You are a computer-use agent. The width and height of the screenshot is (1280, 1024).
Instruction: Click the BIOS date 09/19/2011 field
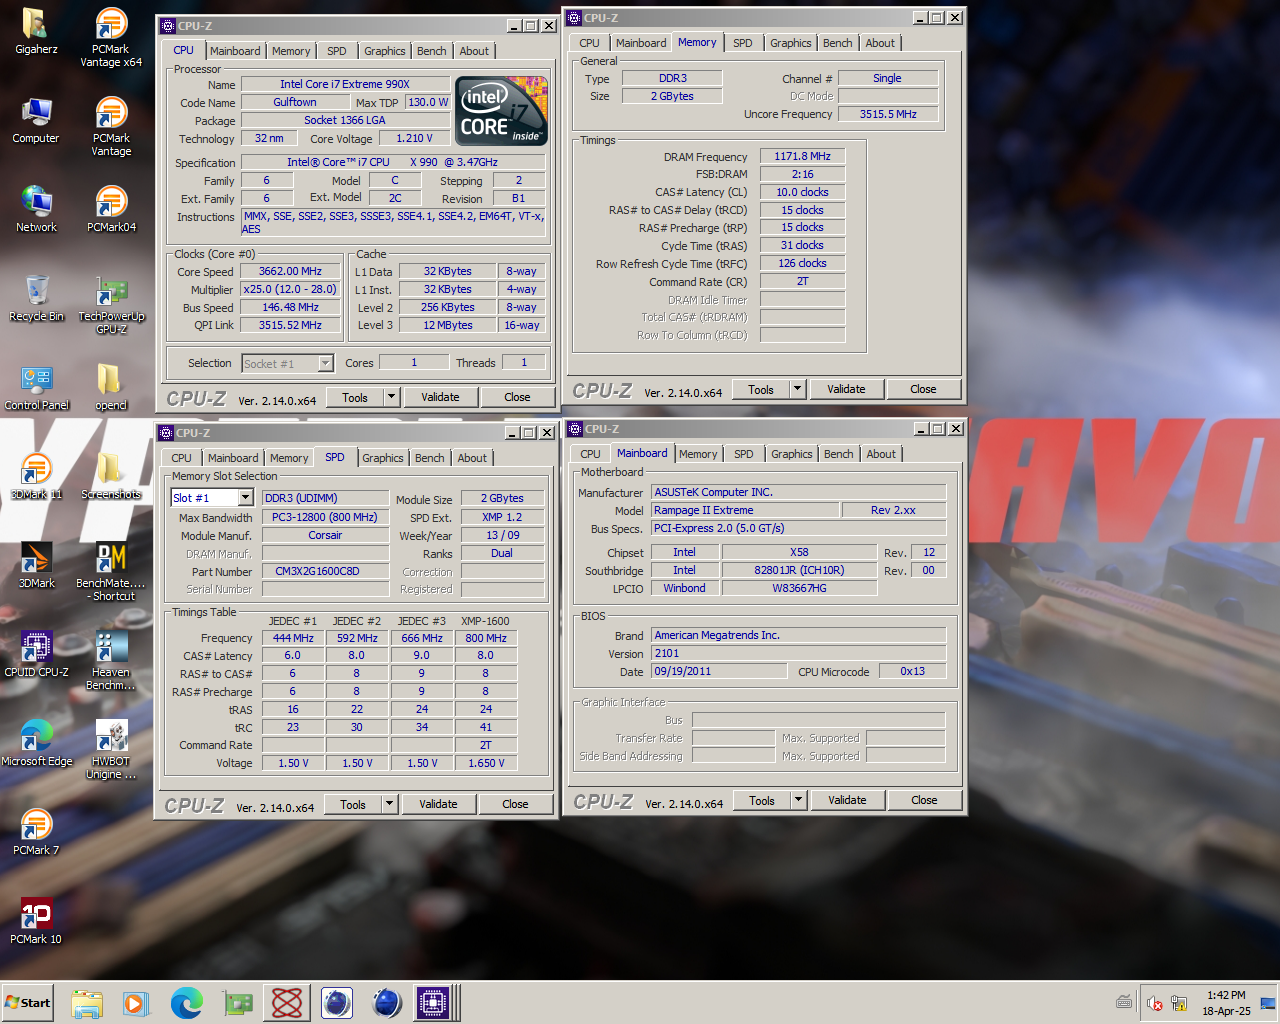(x=720, y=671)
